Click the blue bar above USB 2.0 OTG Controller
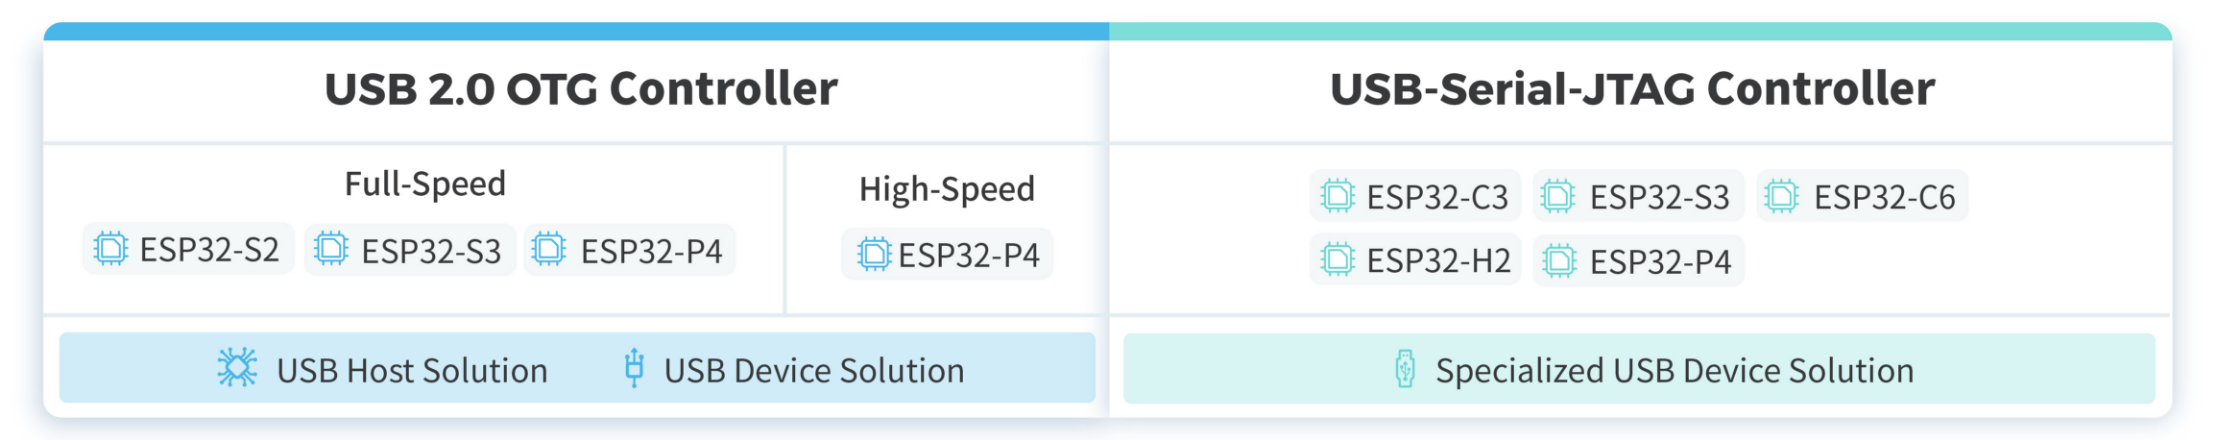2216x440 pixels. pyautogui.click(x=576, y=32)
